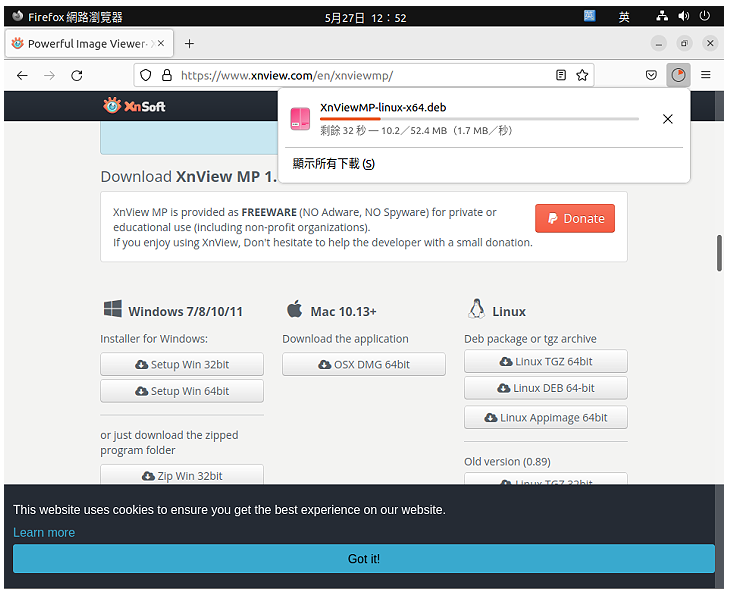
Task: Select the Powerful Image Viewer tab
Action: tap(89, 43)
